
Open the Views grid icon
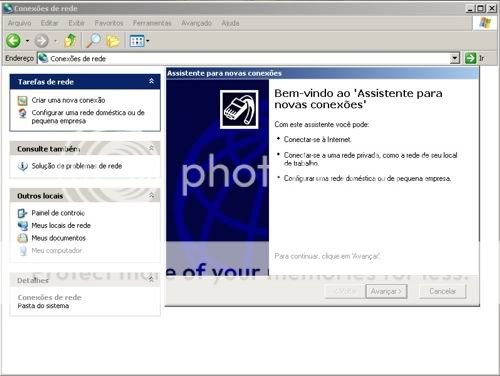[x=137, y=41]
